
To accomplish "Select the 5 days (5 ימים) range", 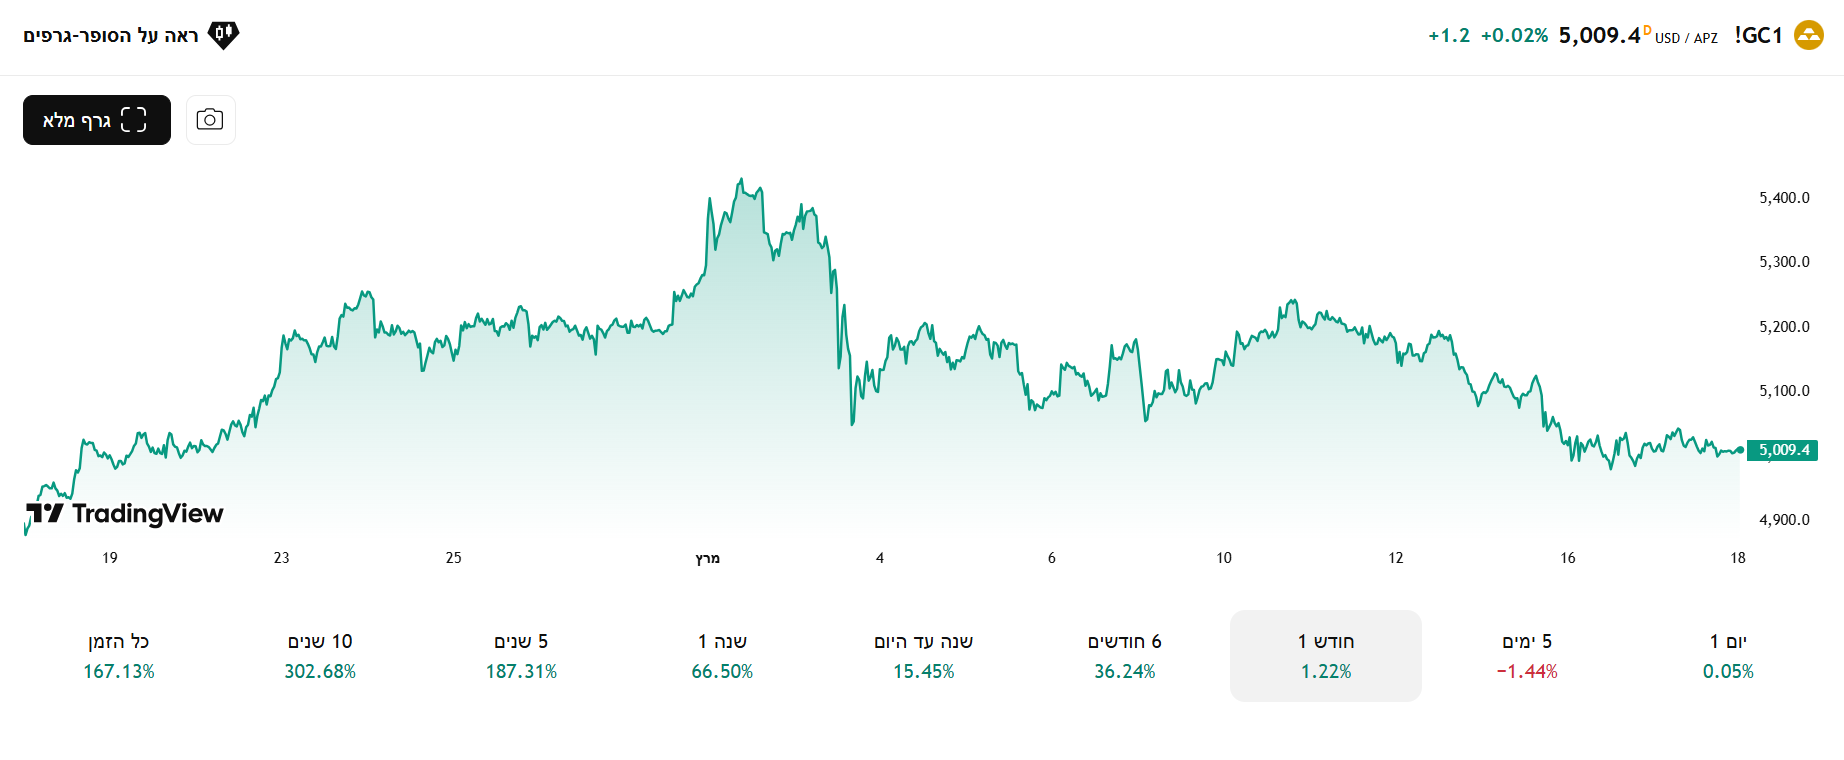I will pos(1526,655).
